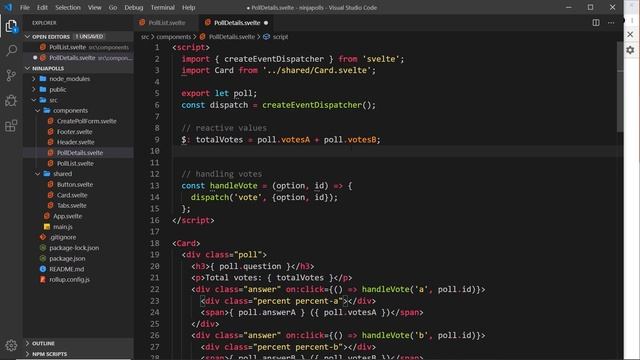The height and width of the screenshot is (360, 640).
Task: Open CreatePollForm.svelte in the file tree
Action: pos(87,121)
